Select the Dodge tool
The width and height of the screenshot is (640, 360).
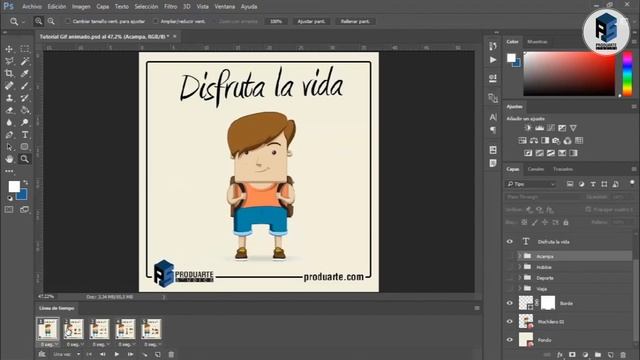[25, 122]
